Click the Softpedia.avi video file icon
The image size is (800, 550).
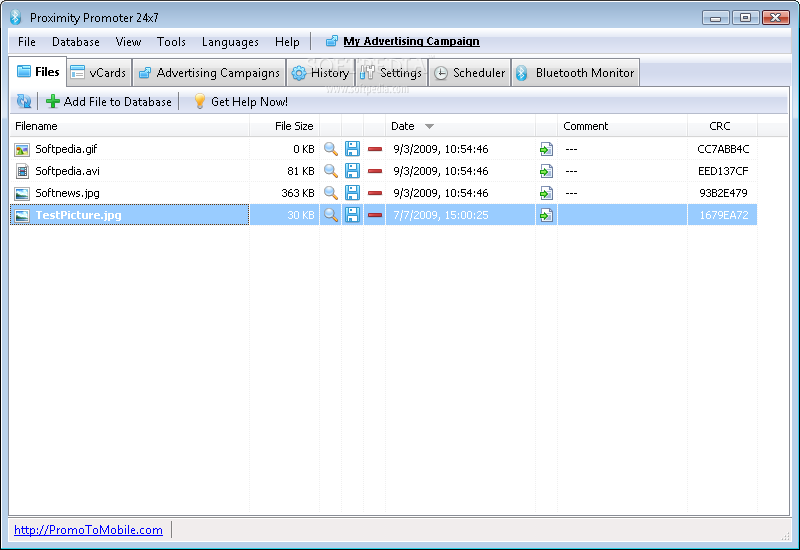coord(22,171)
